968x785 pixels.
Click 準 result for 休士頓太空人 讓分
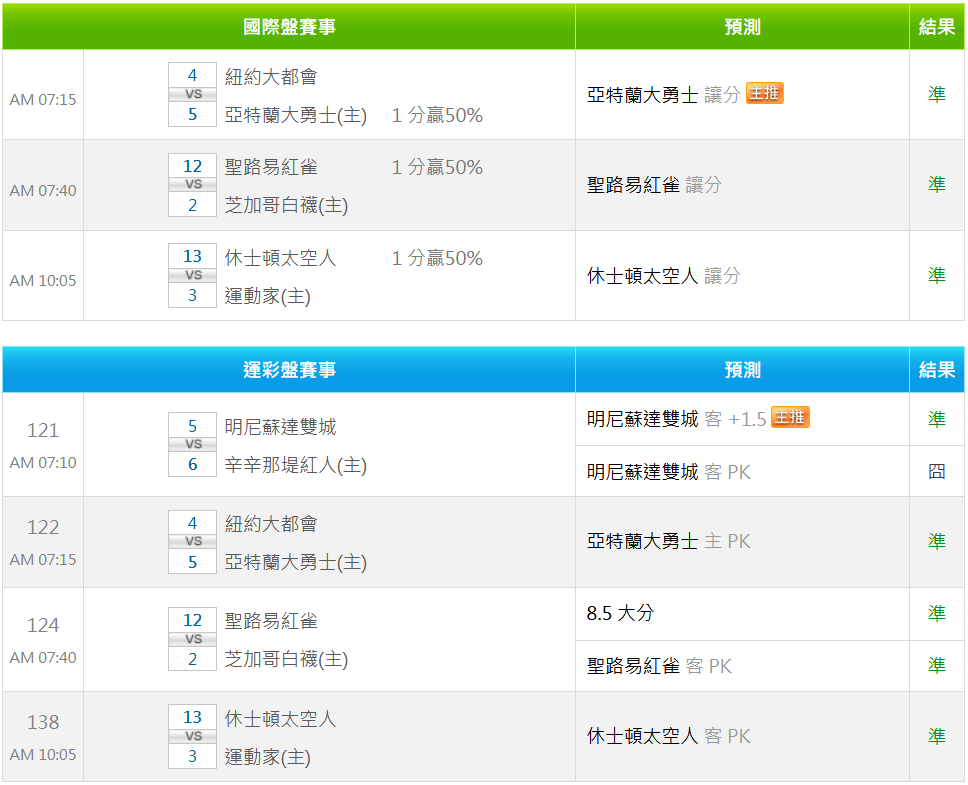point(937,275)
